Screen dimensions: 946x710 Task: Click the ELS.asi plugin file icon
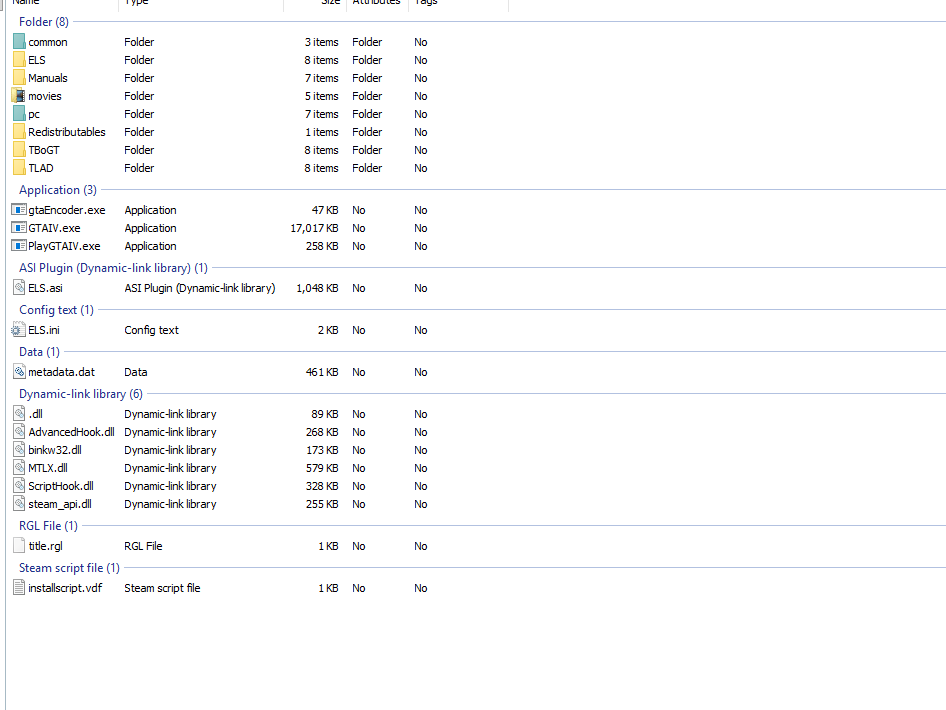coord(19,288)
